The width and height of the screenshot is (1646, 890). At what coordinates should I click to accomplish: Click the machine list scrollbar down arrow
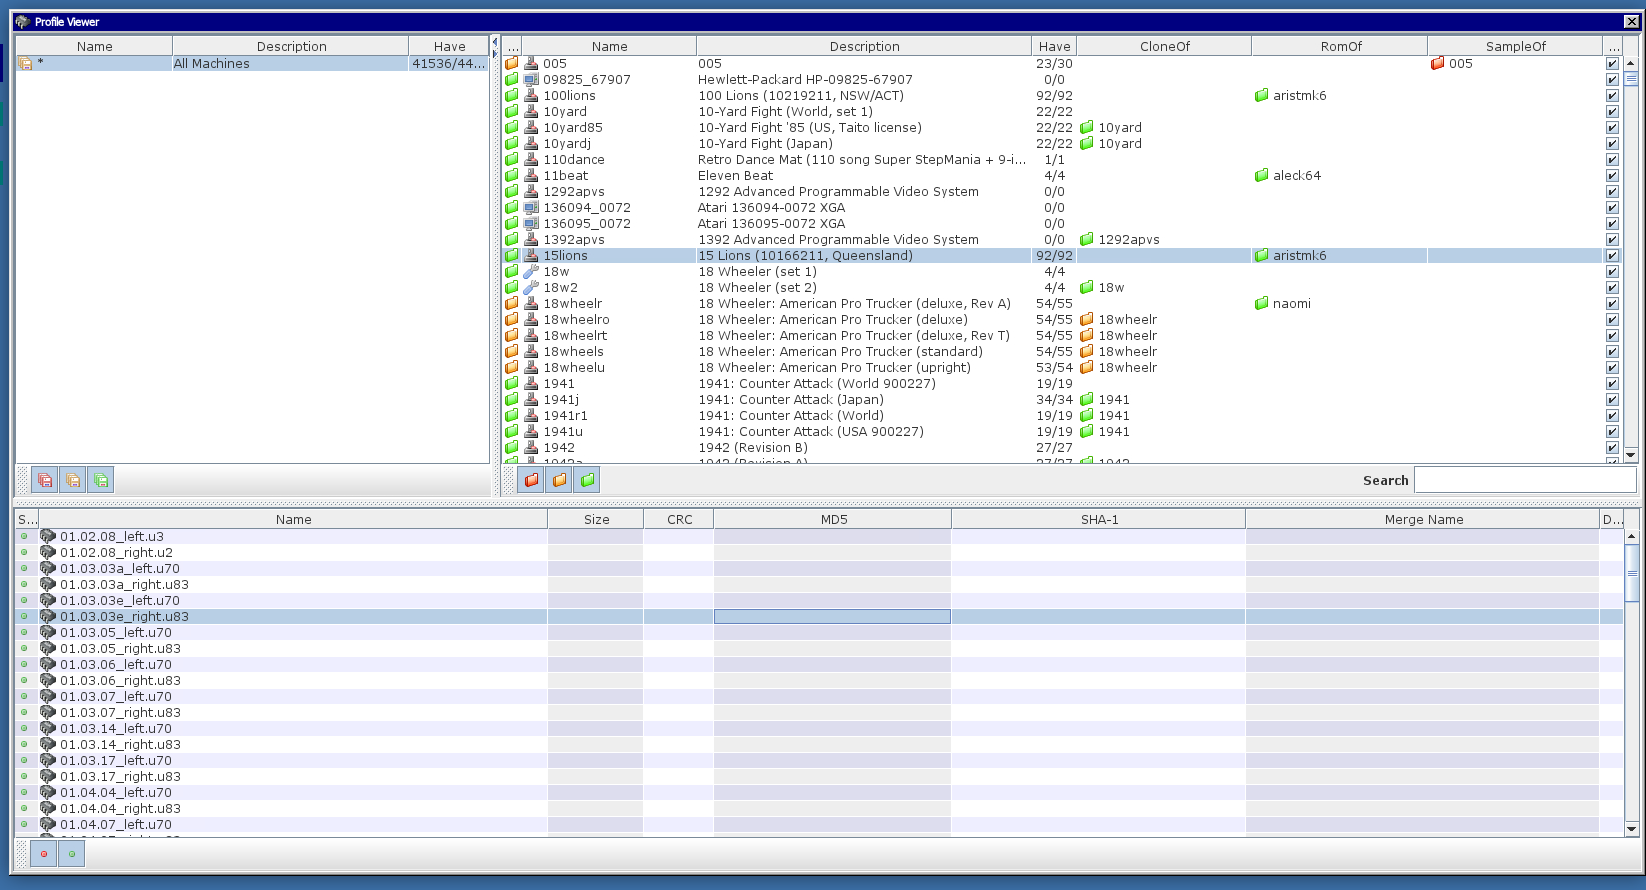1631,455
